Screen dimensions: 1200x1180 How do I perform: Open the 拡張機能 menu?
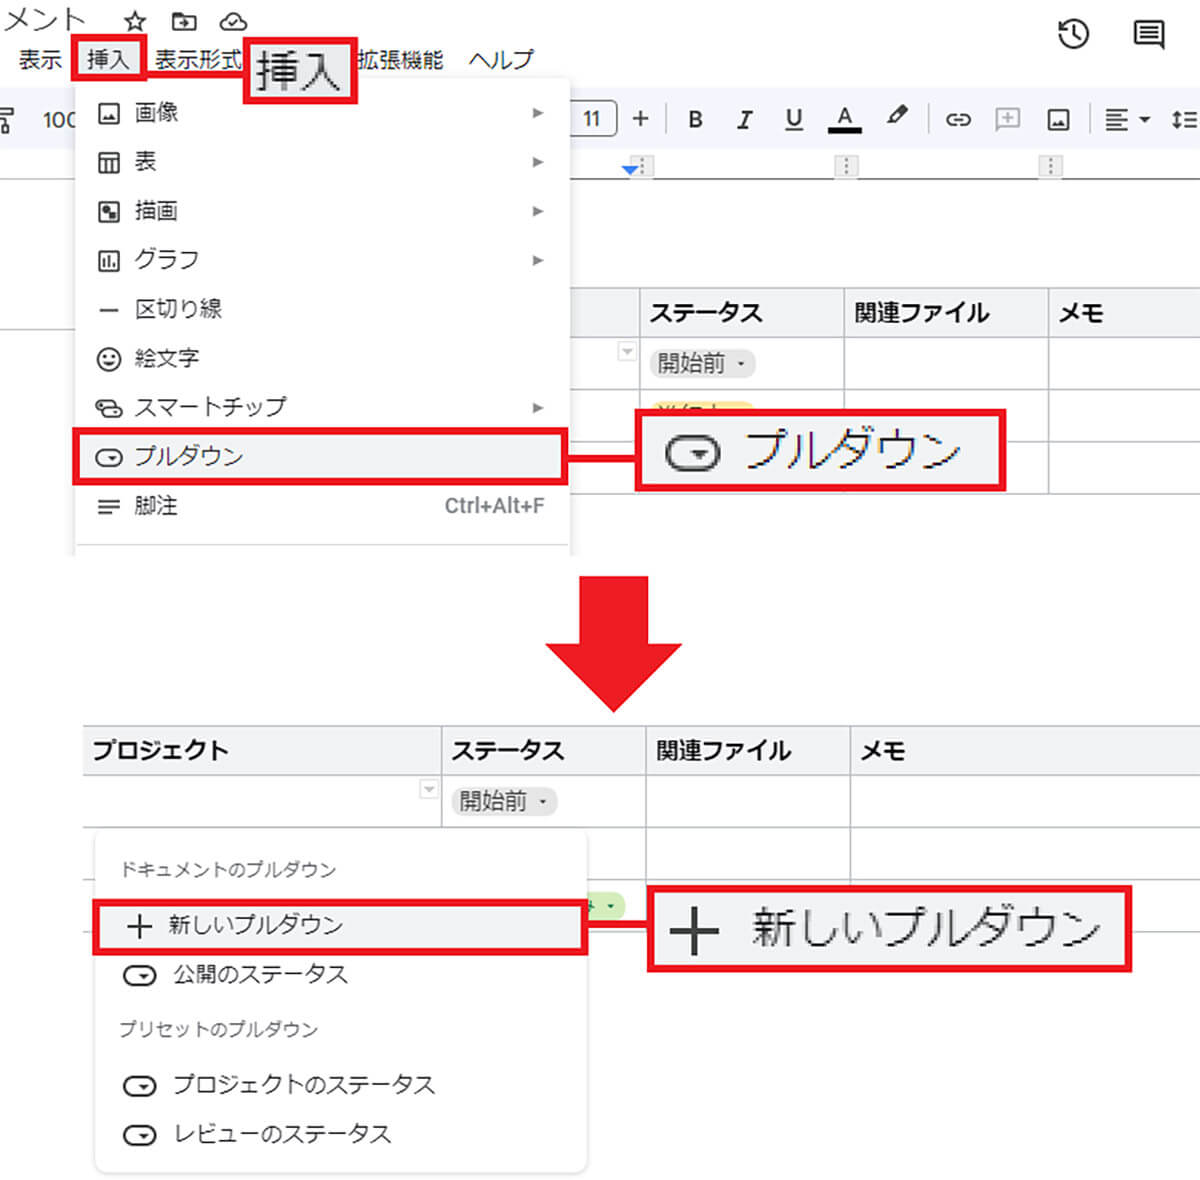click(400, 60)
